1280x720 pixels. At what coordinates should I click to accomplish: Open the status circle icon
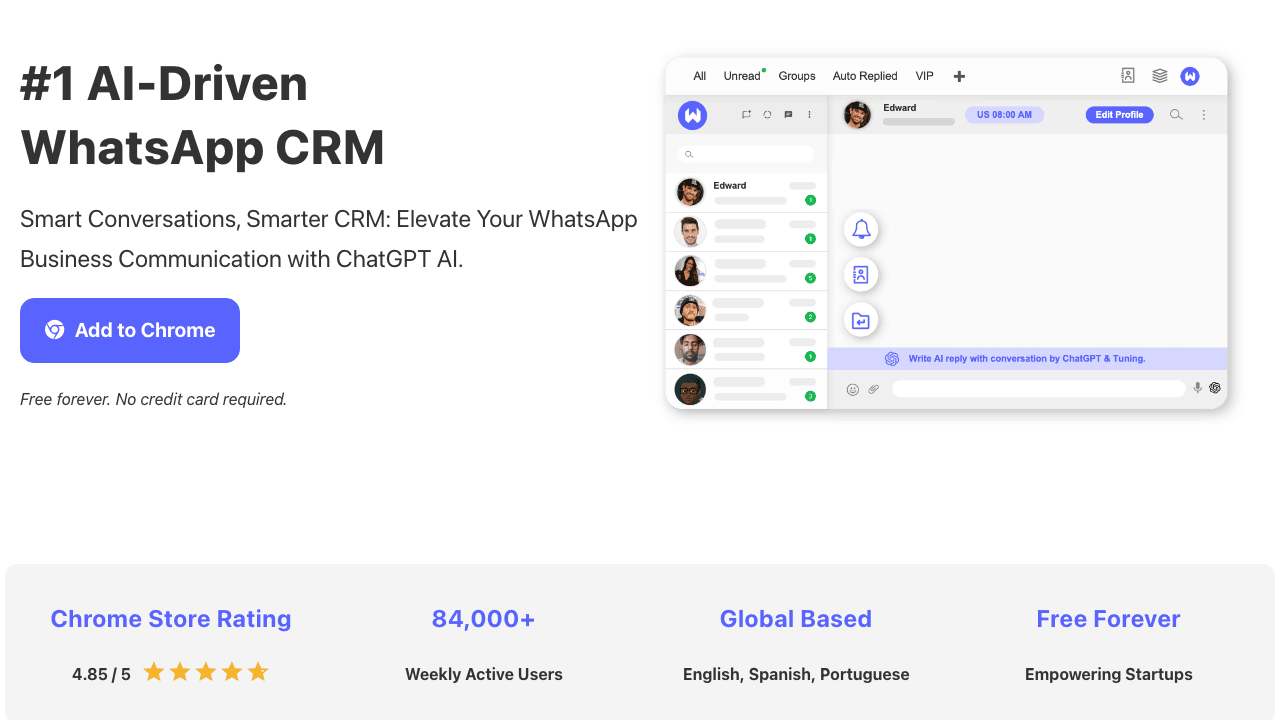(767, 115)
